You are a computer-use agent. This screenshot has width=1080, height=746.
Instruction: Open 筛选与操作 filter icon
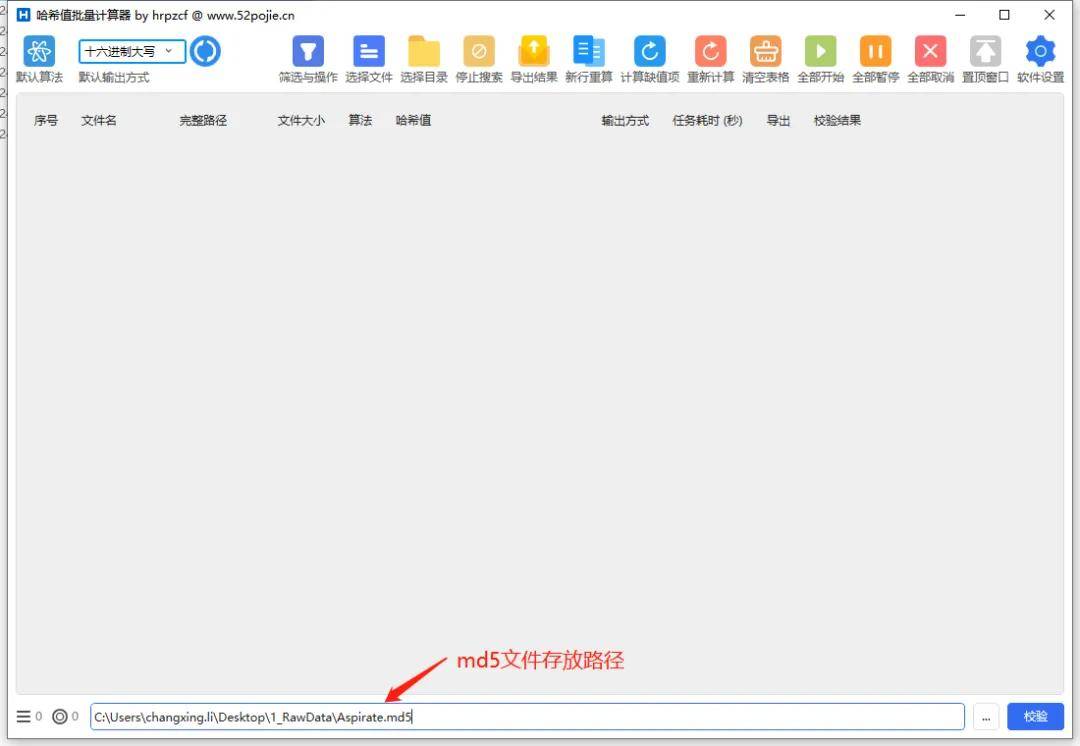[308, 51]
